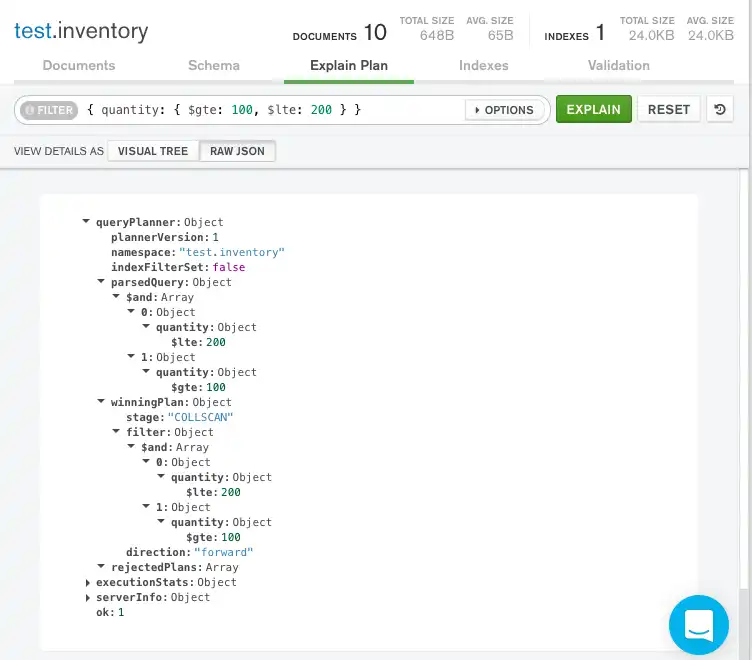Expand query Options panel

507,110
